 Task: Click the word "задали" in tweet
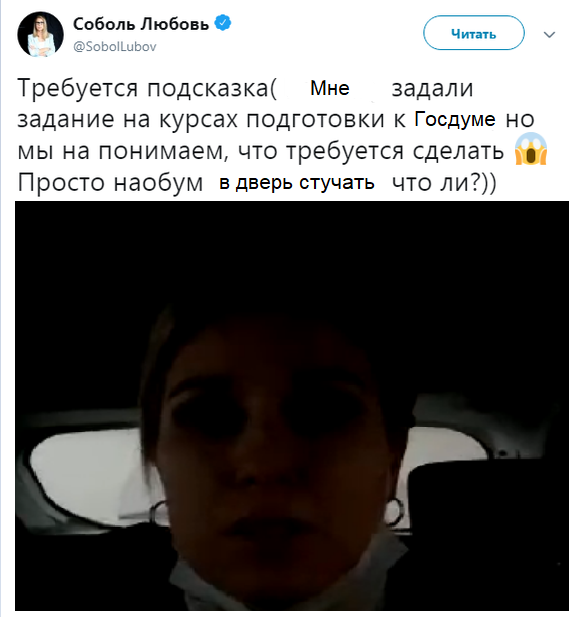432,89
